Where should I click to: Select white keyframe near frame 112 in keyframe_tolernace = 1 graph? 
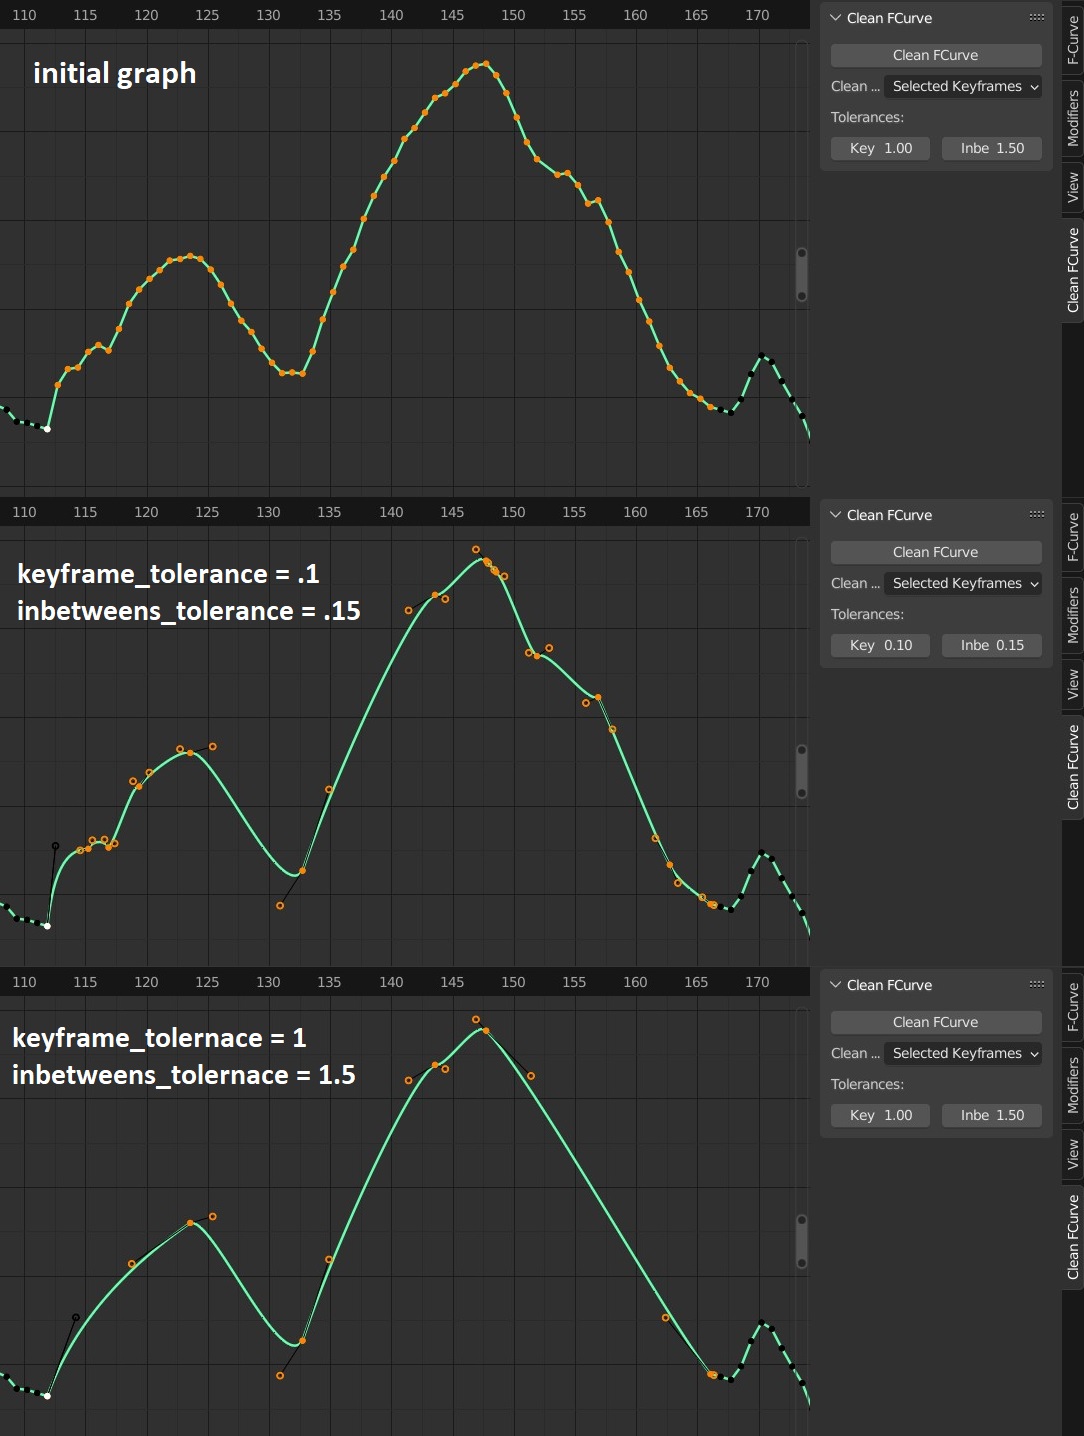tap(47, 1396)
